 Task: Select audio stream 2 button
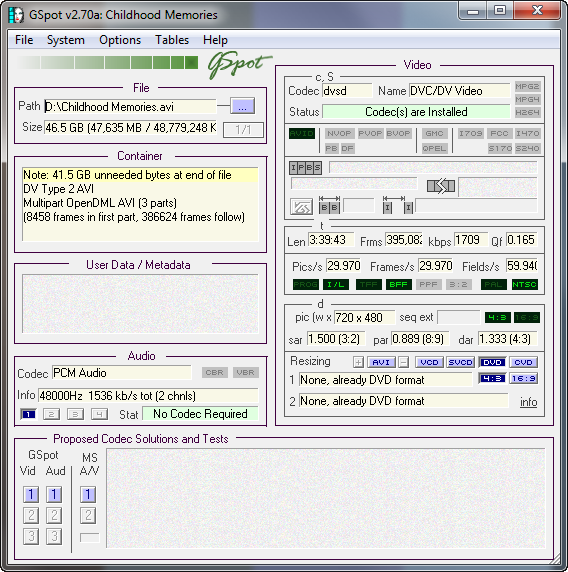(51, 414)
